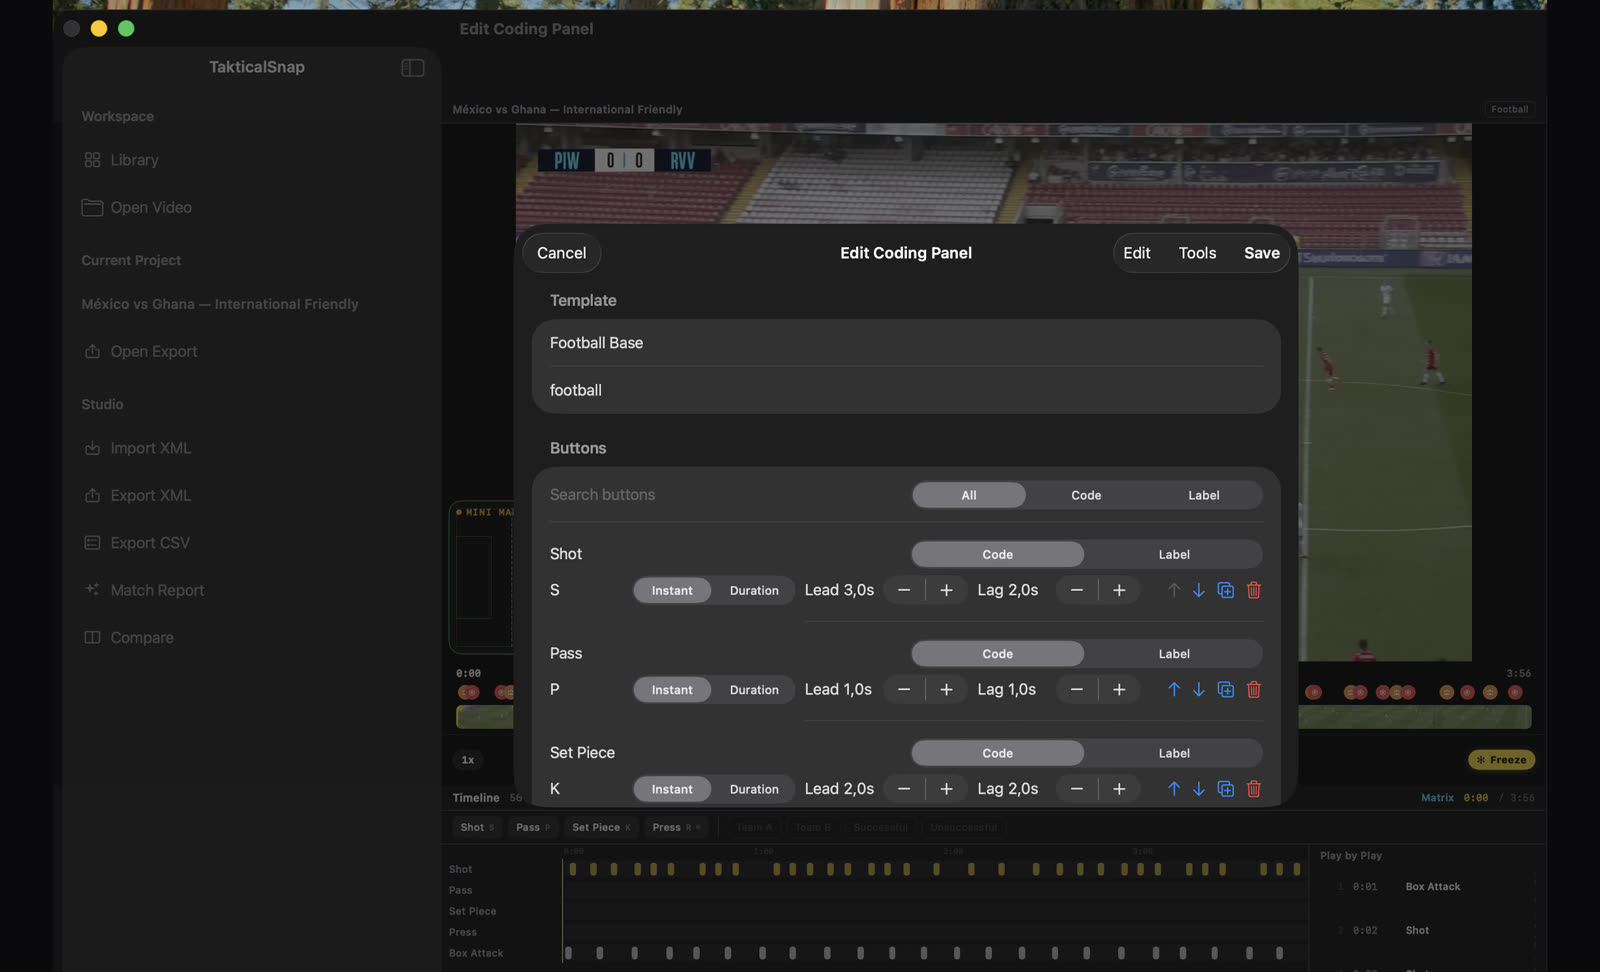1600x972 pixels.
Task: Duplicate the Set Piece button
Action: pos(1225,789)
